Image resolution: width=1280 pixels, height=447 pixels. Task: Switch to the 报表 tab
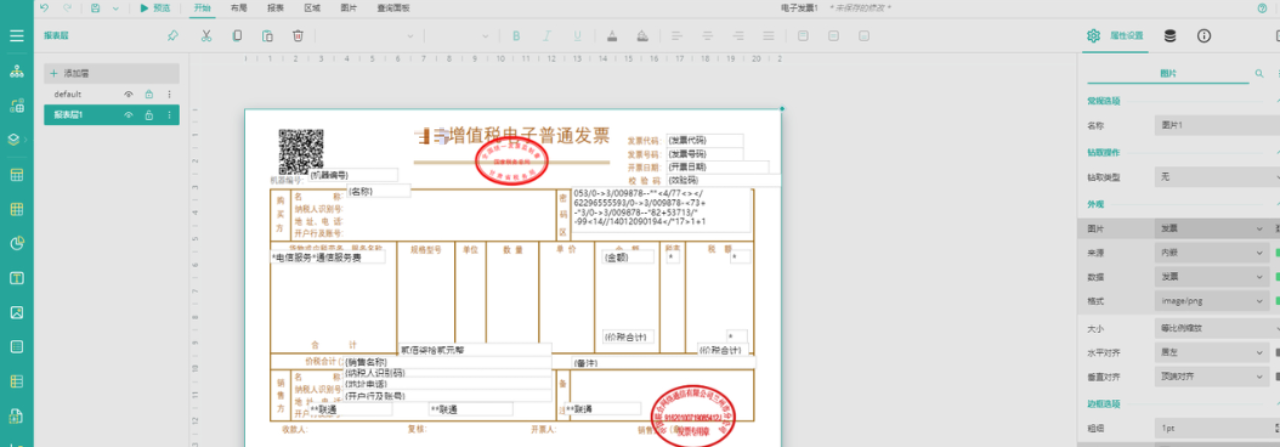275,8
